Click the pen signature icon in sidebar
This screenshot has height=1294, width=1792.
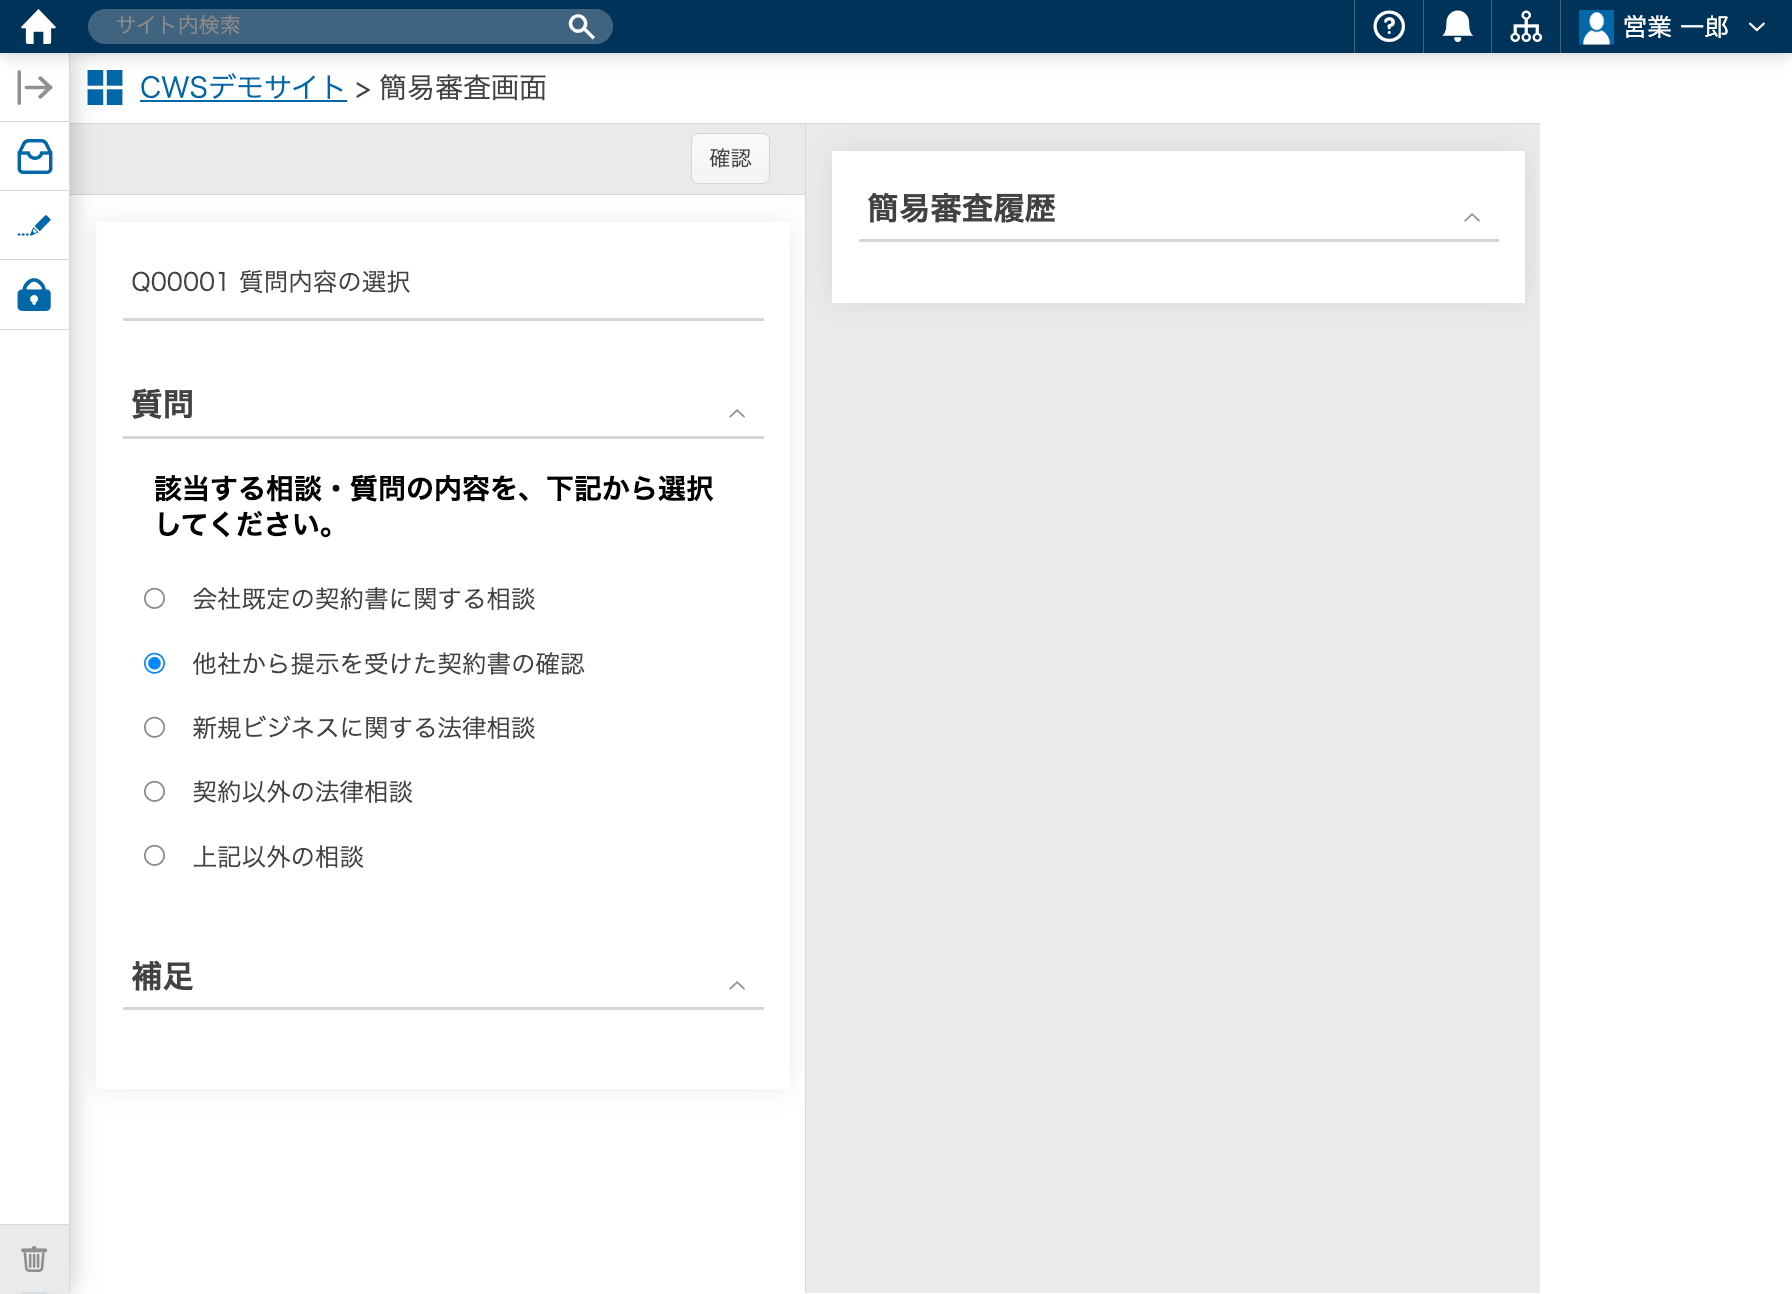tap(35, 226)
